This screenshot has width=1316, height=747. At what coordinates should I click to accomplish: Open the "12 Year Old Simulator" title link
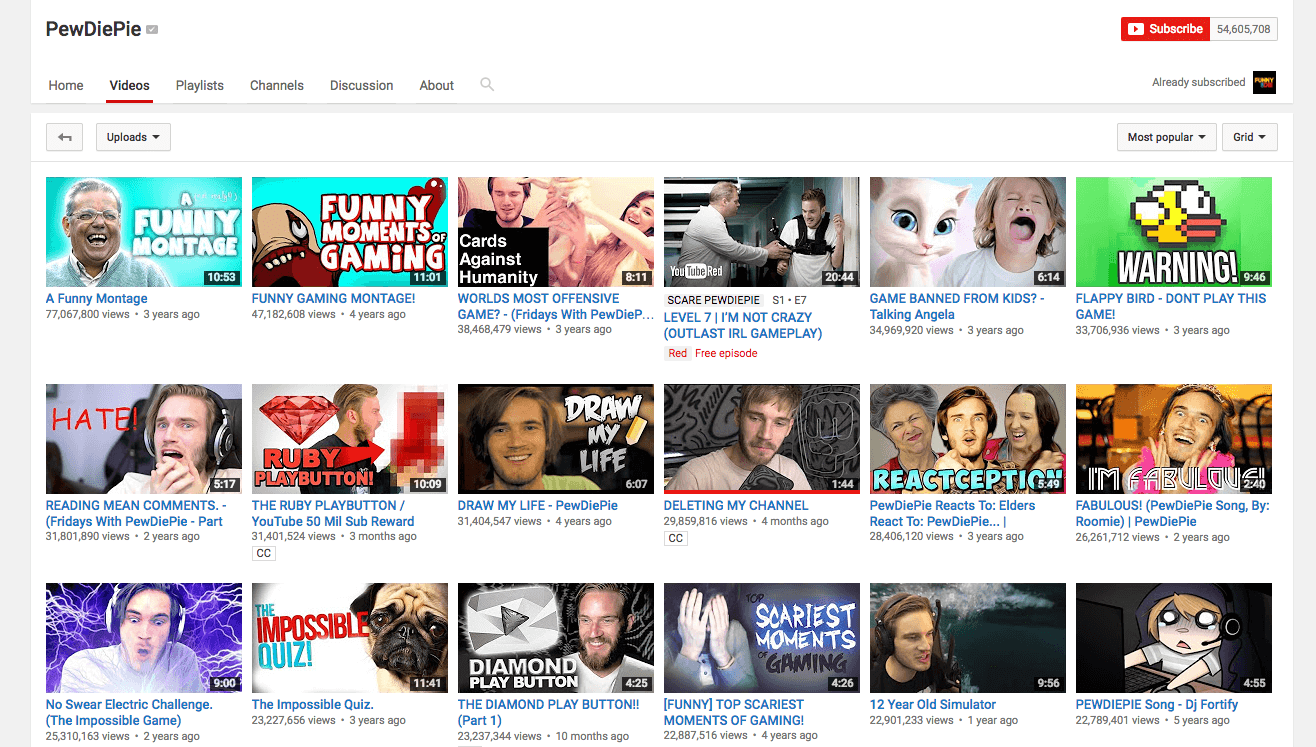coord(933,704)
